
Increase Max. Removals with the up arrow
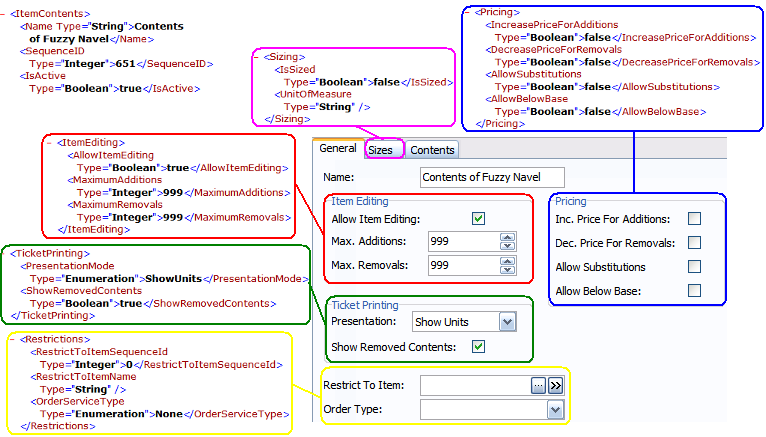point(507,261)
